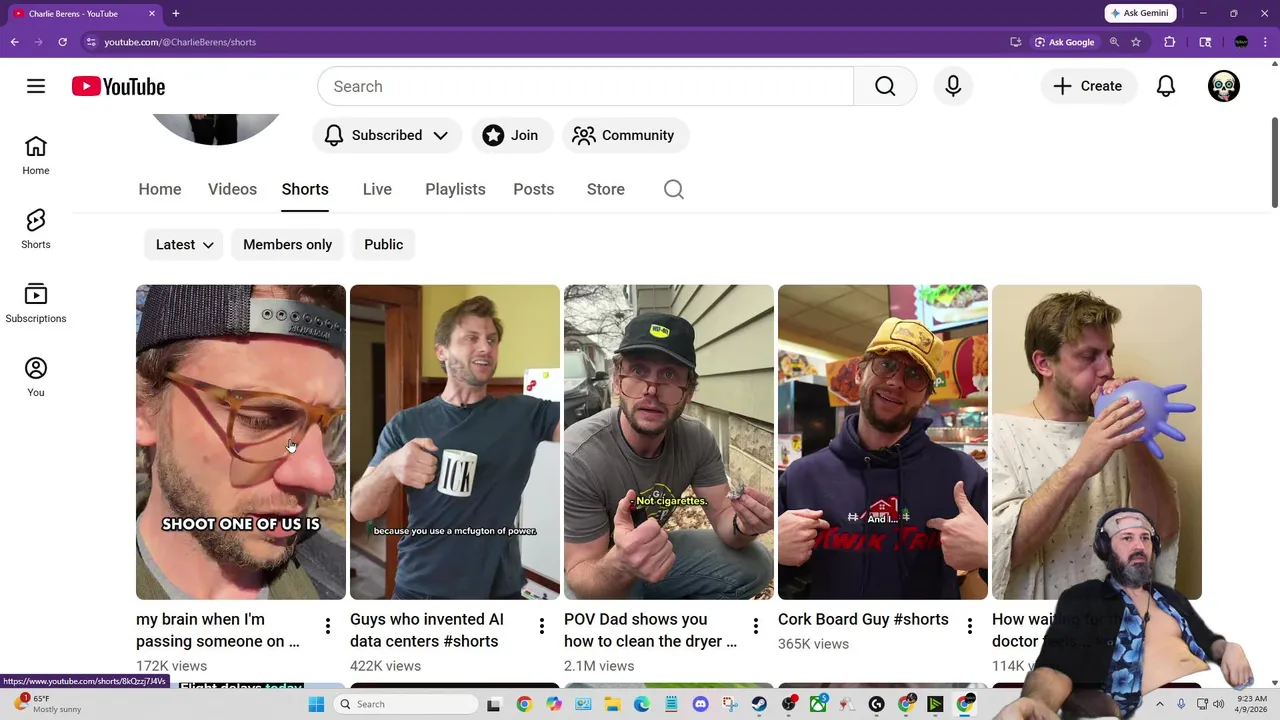Open options for AI data centers short
This screenshot has width=1280, height=720.
(x=542, y=626)
